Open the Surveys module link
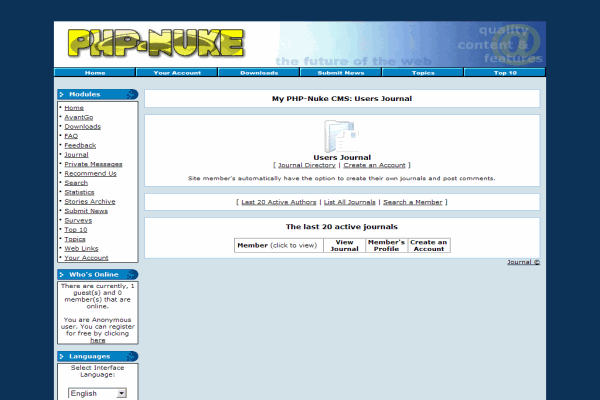Viewport: 600px width, 400px height. pyautogui.click(x=78, y=220)
